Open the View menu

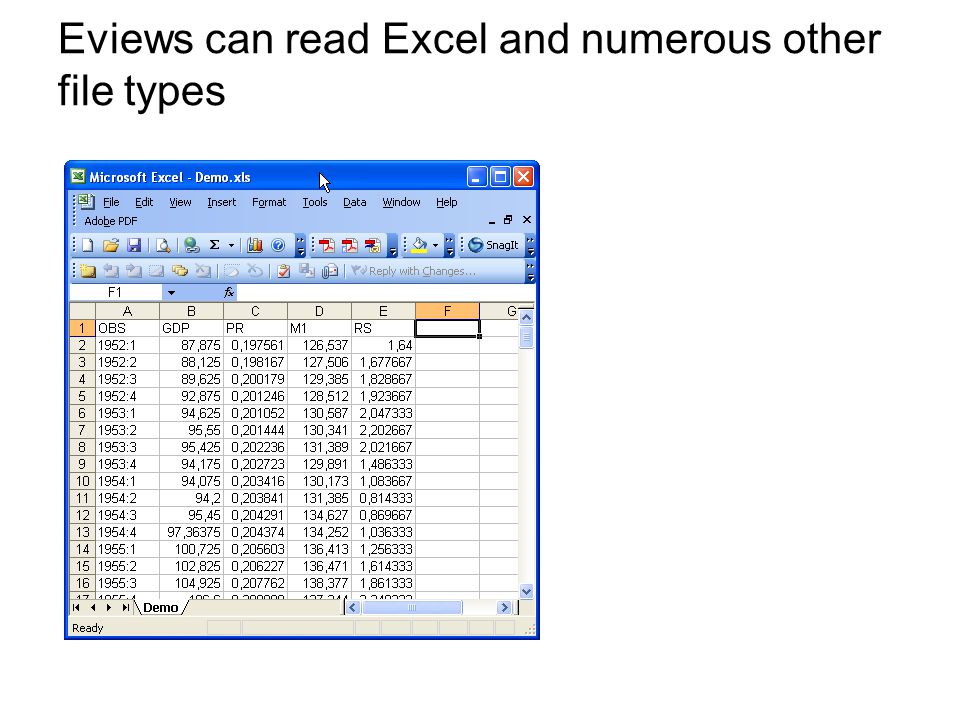180,202
